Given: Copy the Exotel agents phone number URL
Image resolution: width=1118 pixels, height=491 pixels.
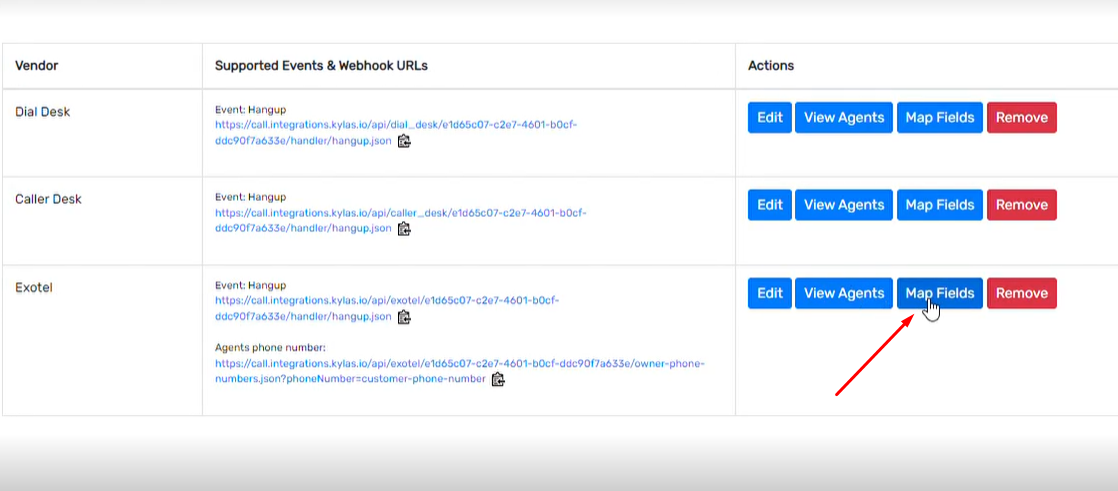Looking at the screenshot, I should pos(498,379).
